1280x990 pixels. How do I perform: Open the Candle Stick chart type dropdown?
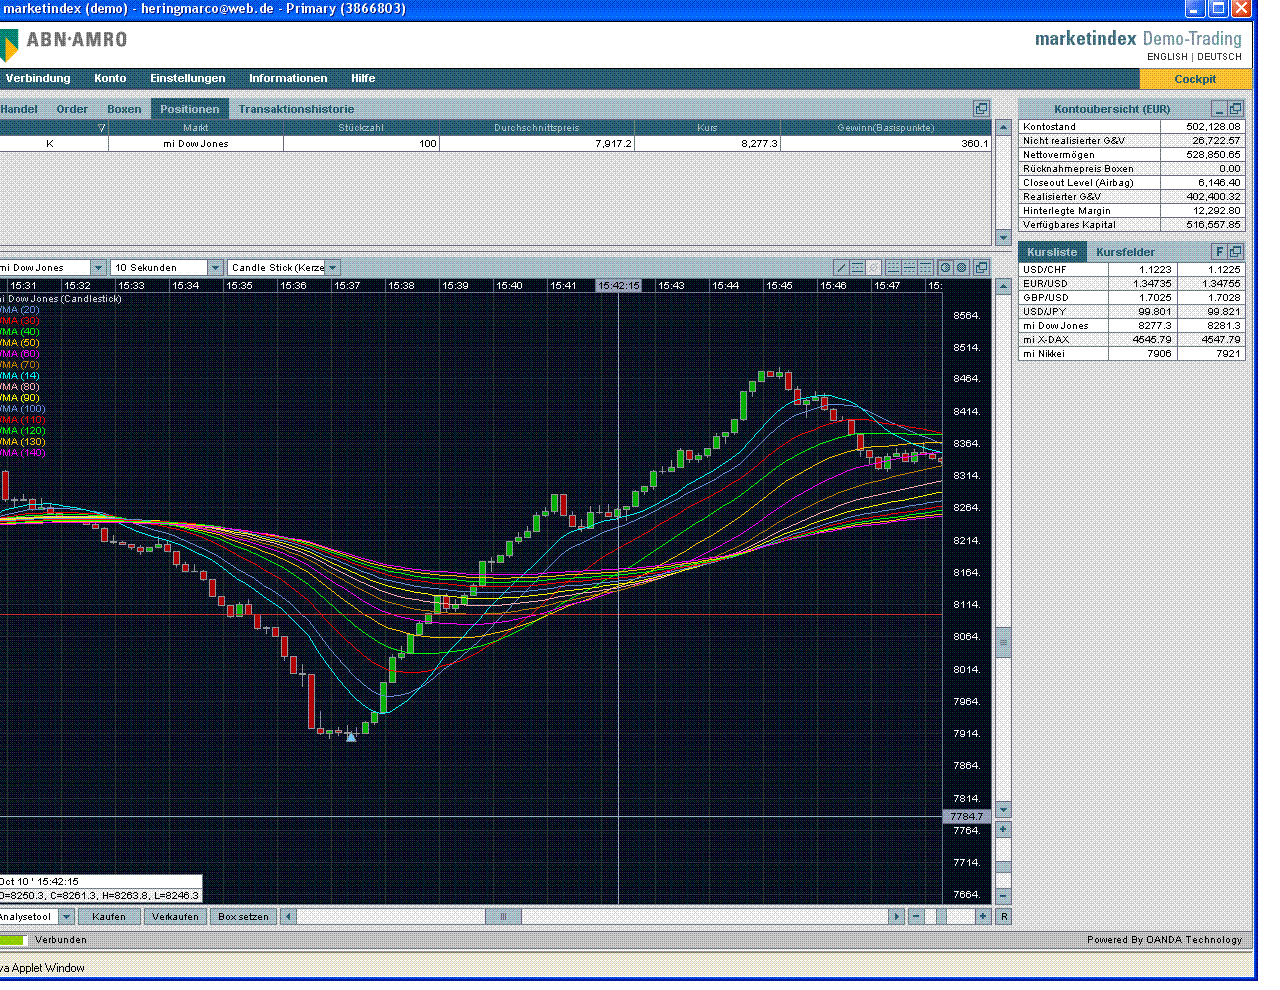click(x=333, y=268)
